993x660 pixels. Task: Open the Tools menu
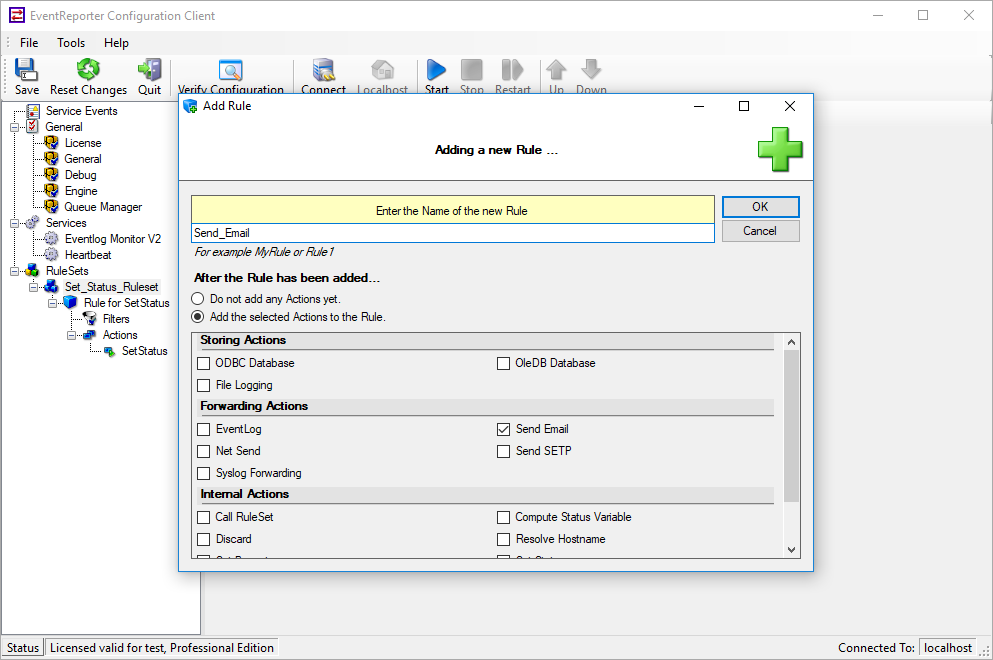[x=71, y=42]
